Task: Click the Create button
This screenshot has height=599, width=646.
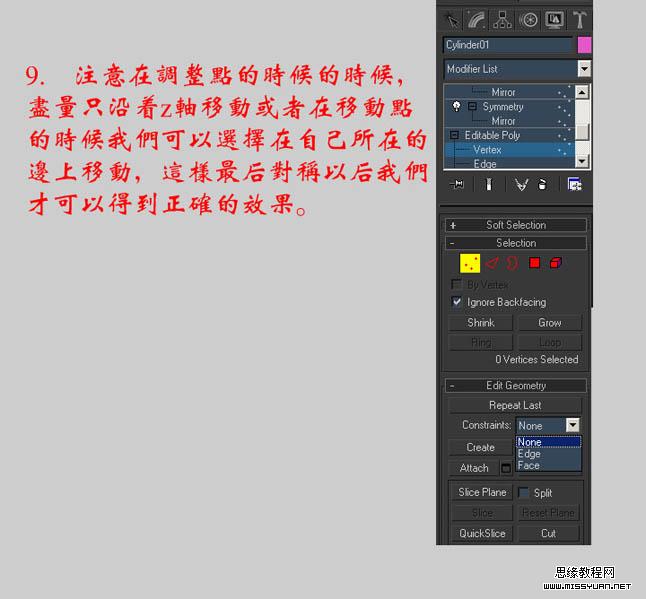Action: (480, 447)
